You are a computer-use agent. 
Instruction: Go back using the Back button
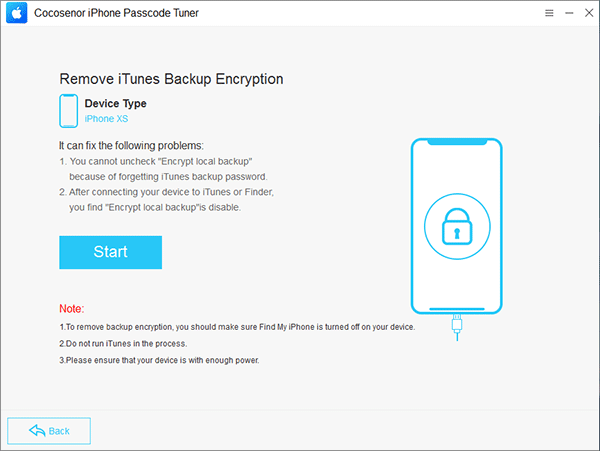(x=49, y=431)
